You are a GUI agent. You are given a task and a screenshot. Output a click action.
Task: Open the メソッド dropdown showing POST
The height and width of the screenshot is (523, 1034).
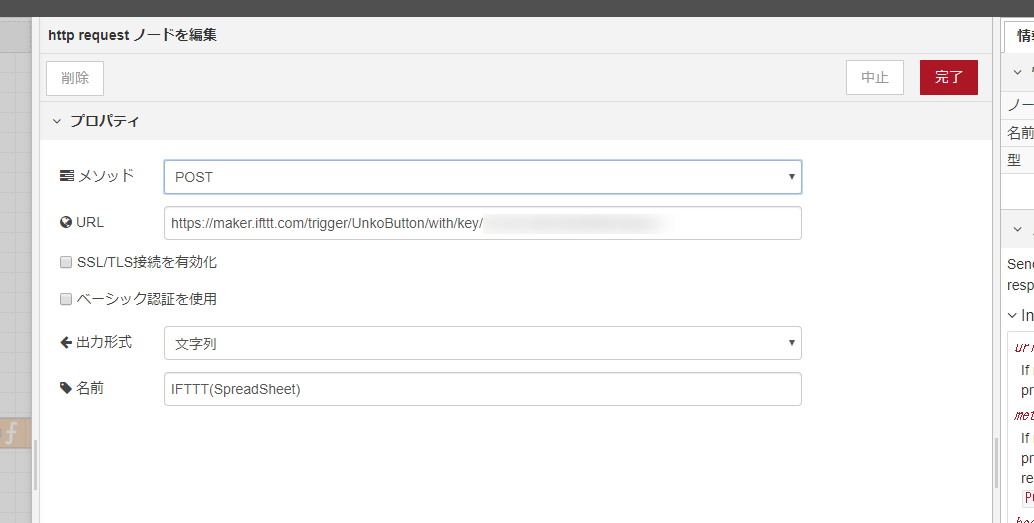[482, 177]
